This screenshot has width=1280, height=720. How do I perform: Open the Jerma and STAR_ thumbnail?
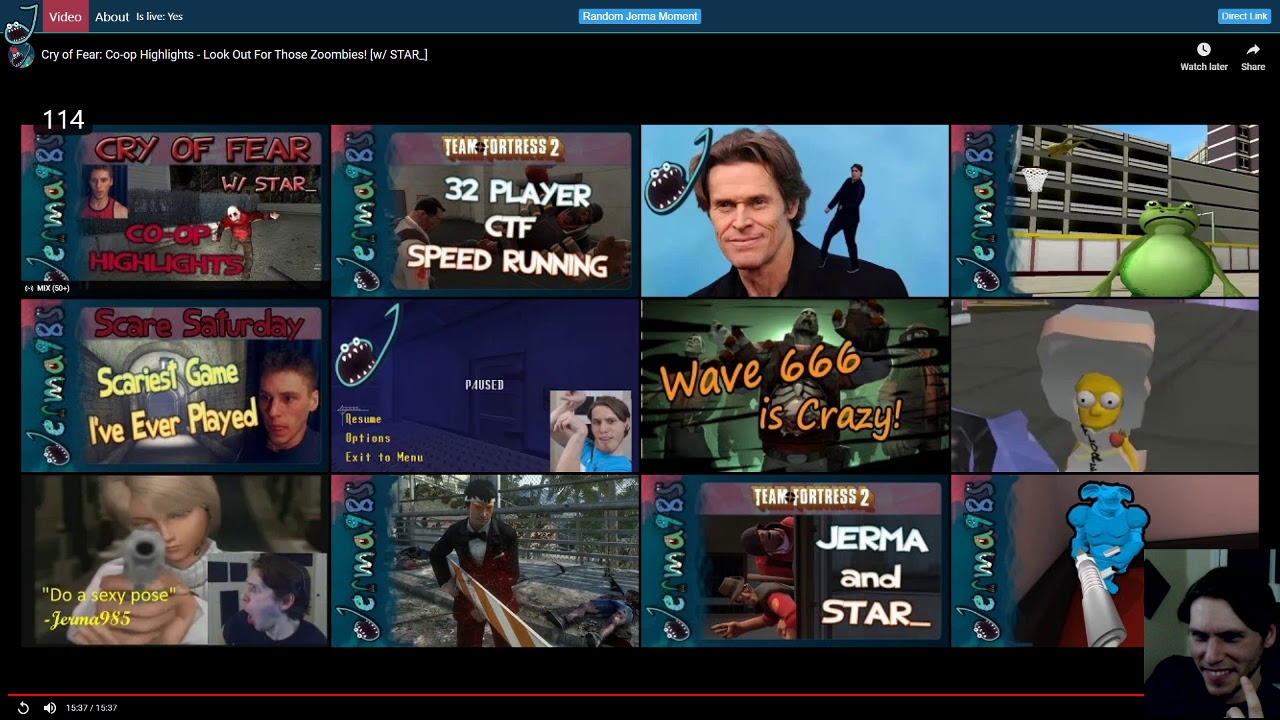tap(795, 561)
